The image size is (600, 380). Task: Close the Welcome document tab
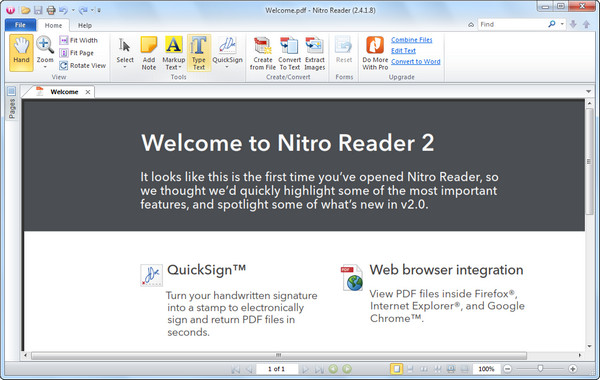(x=88, y=92)
